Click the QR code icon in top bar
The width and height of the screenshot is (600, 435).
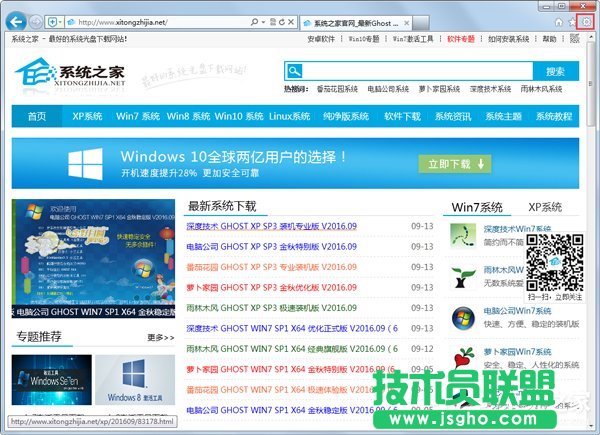point(575,38)
